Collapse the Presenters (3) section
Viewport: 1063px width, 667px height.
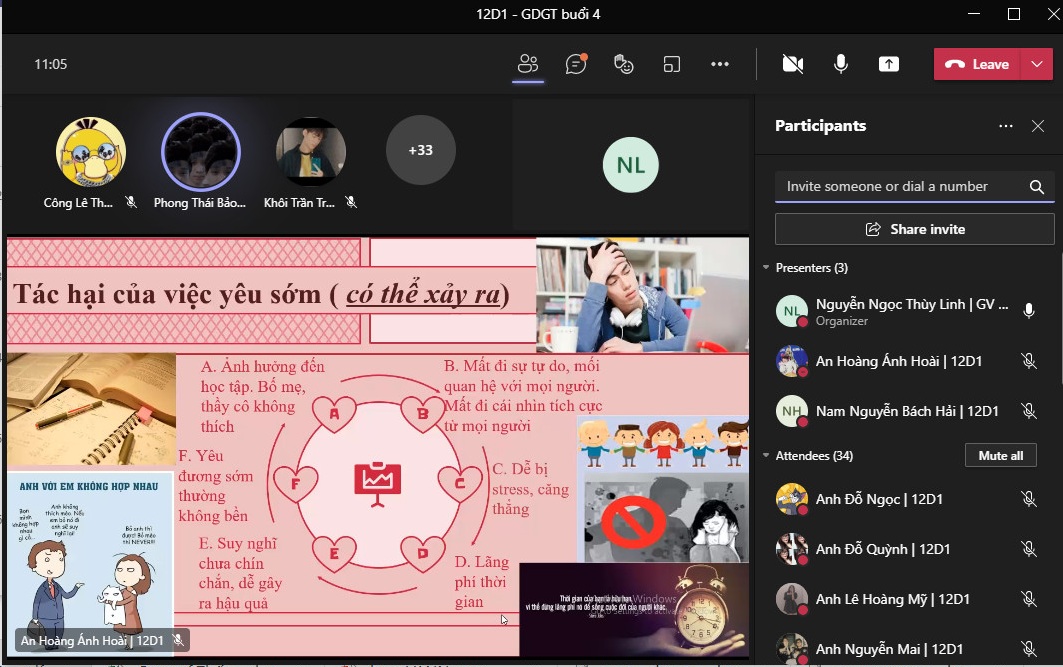pyautogui.click(x=767, y=268)
